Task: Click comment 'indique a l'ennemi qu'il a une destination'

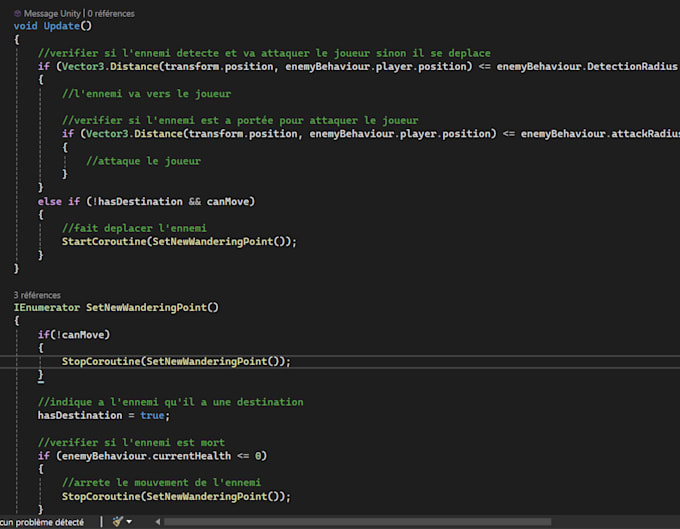Action: pyautogui.click(x=170, y=402)
